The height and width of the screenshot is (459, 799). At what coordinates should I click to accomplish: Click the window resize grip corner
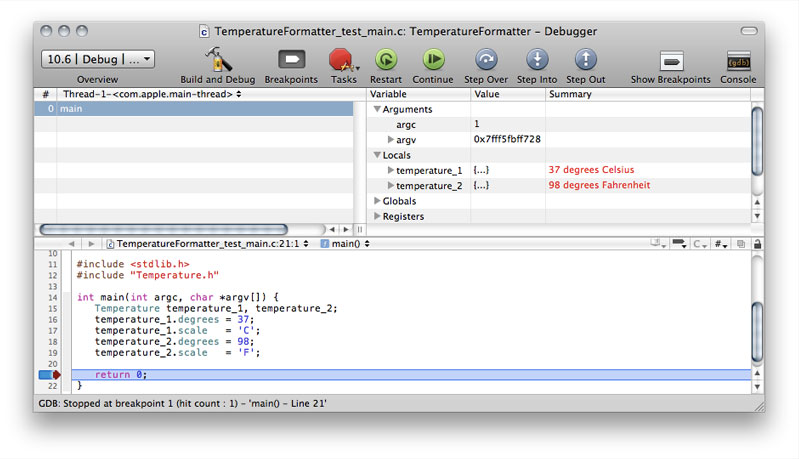759,407
